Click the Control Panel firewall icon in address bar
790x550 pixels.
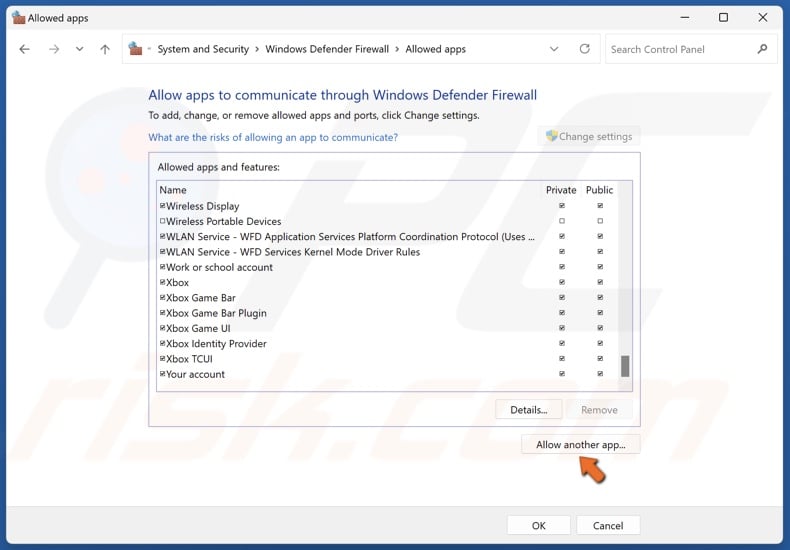135,49
